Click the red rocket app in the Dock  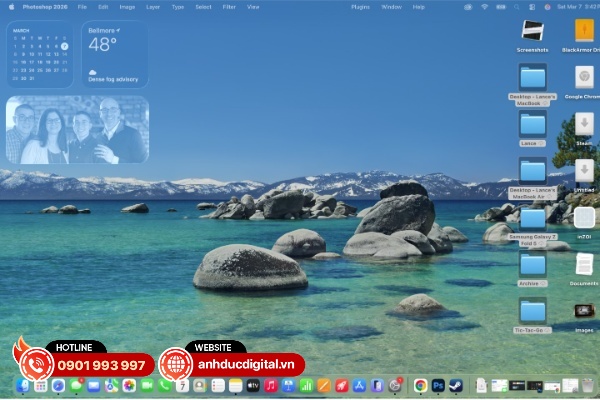(x=341, y=386)
